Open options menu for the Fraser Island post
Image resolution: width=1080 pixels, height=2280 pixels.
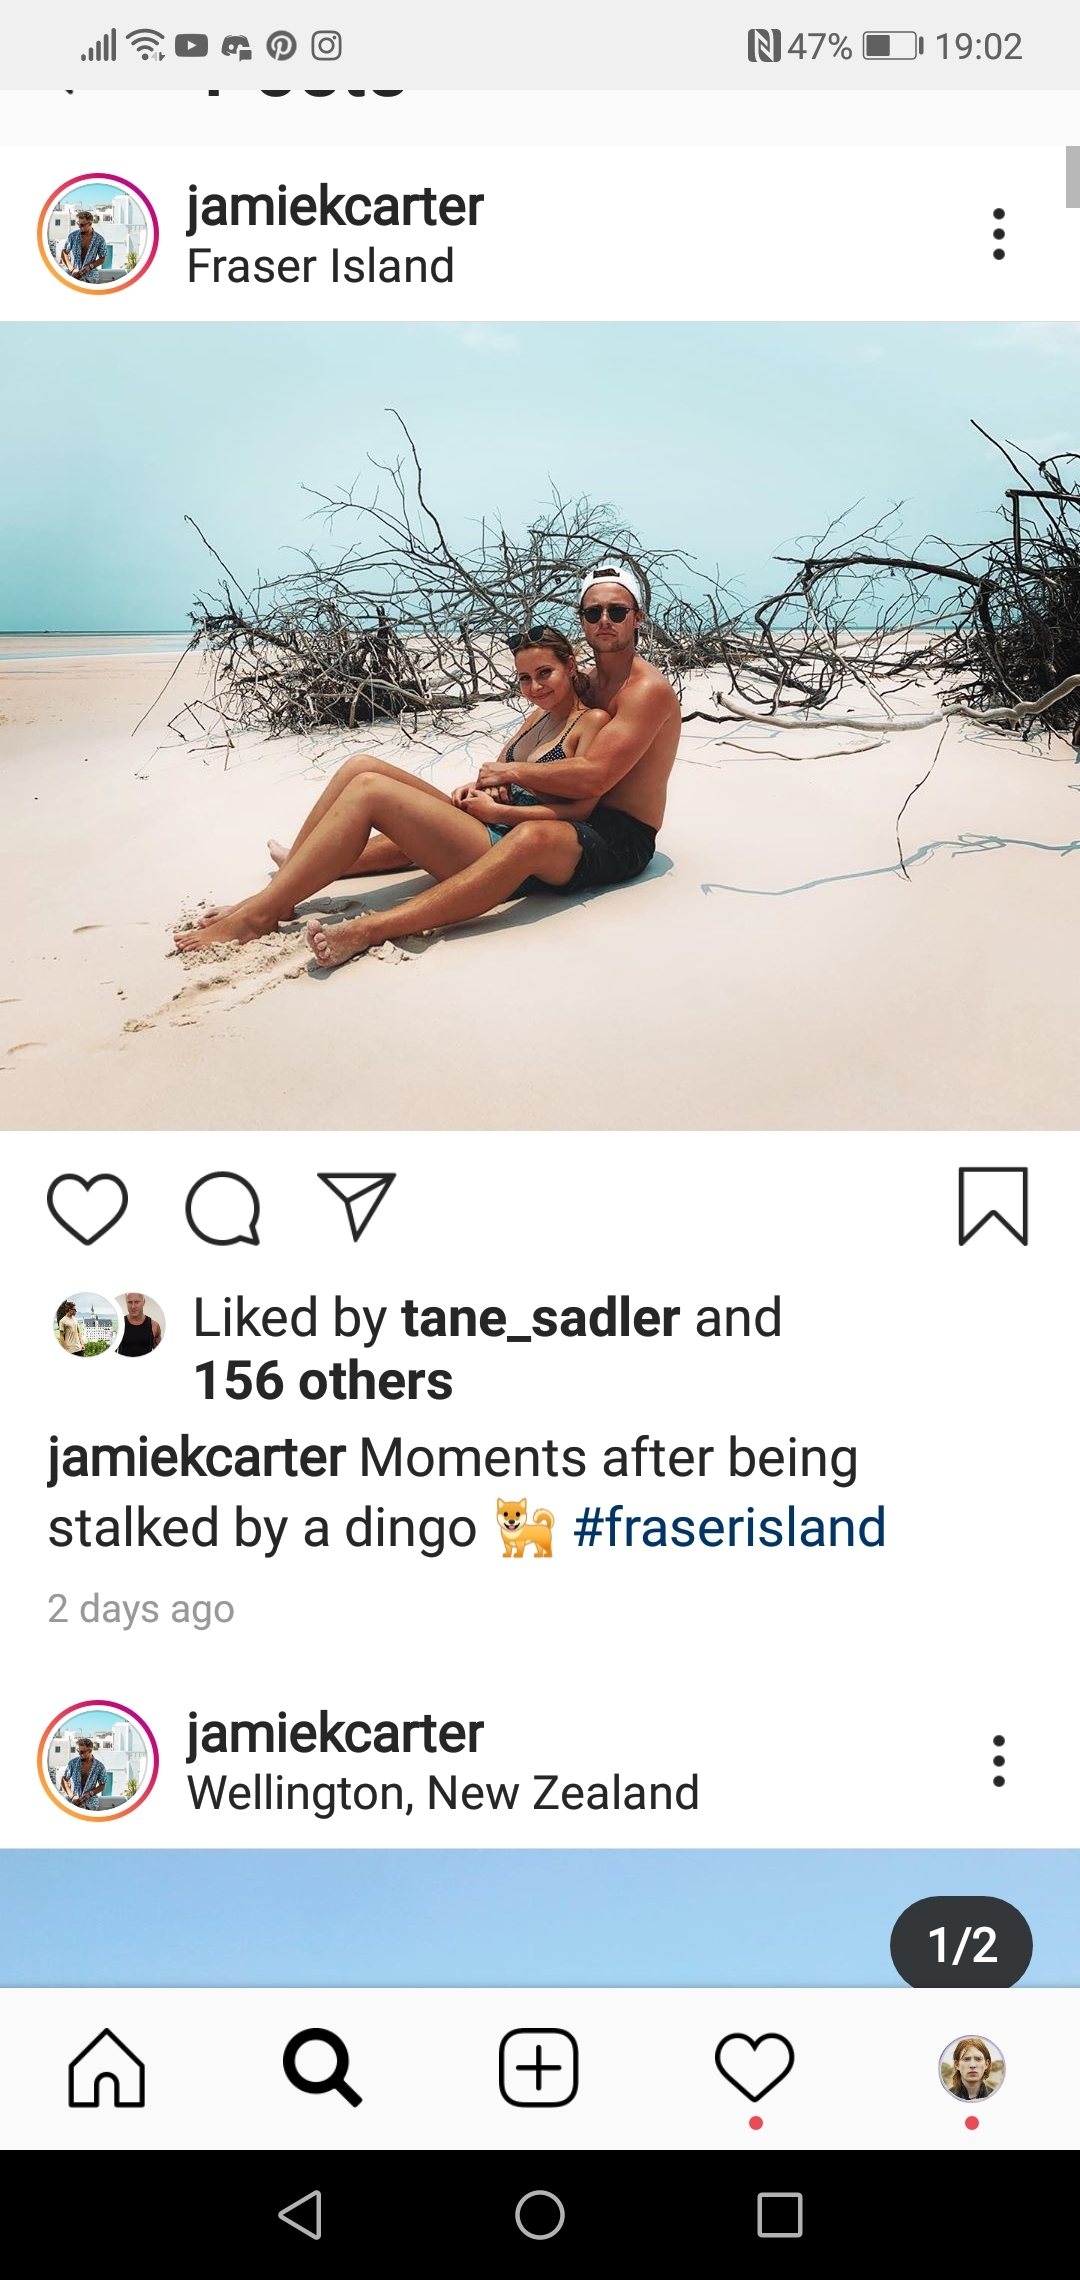click(998, 234)
